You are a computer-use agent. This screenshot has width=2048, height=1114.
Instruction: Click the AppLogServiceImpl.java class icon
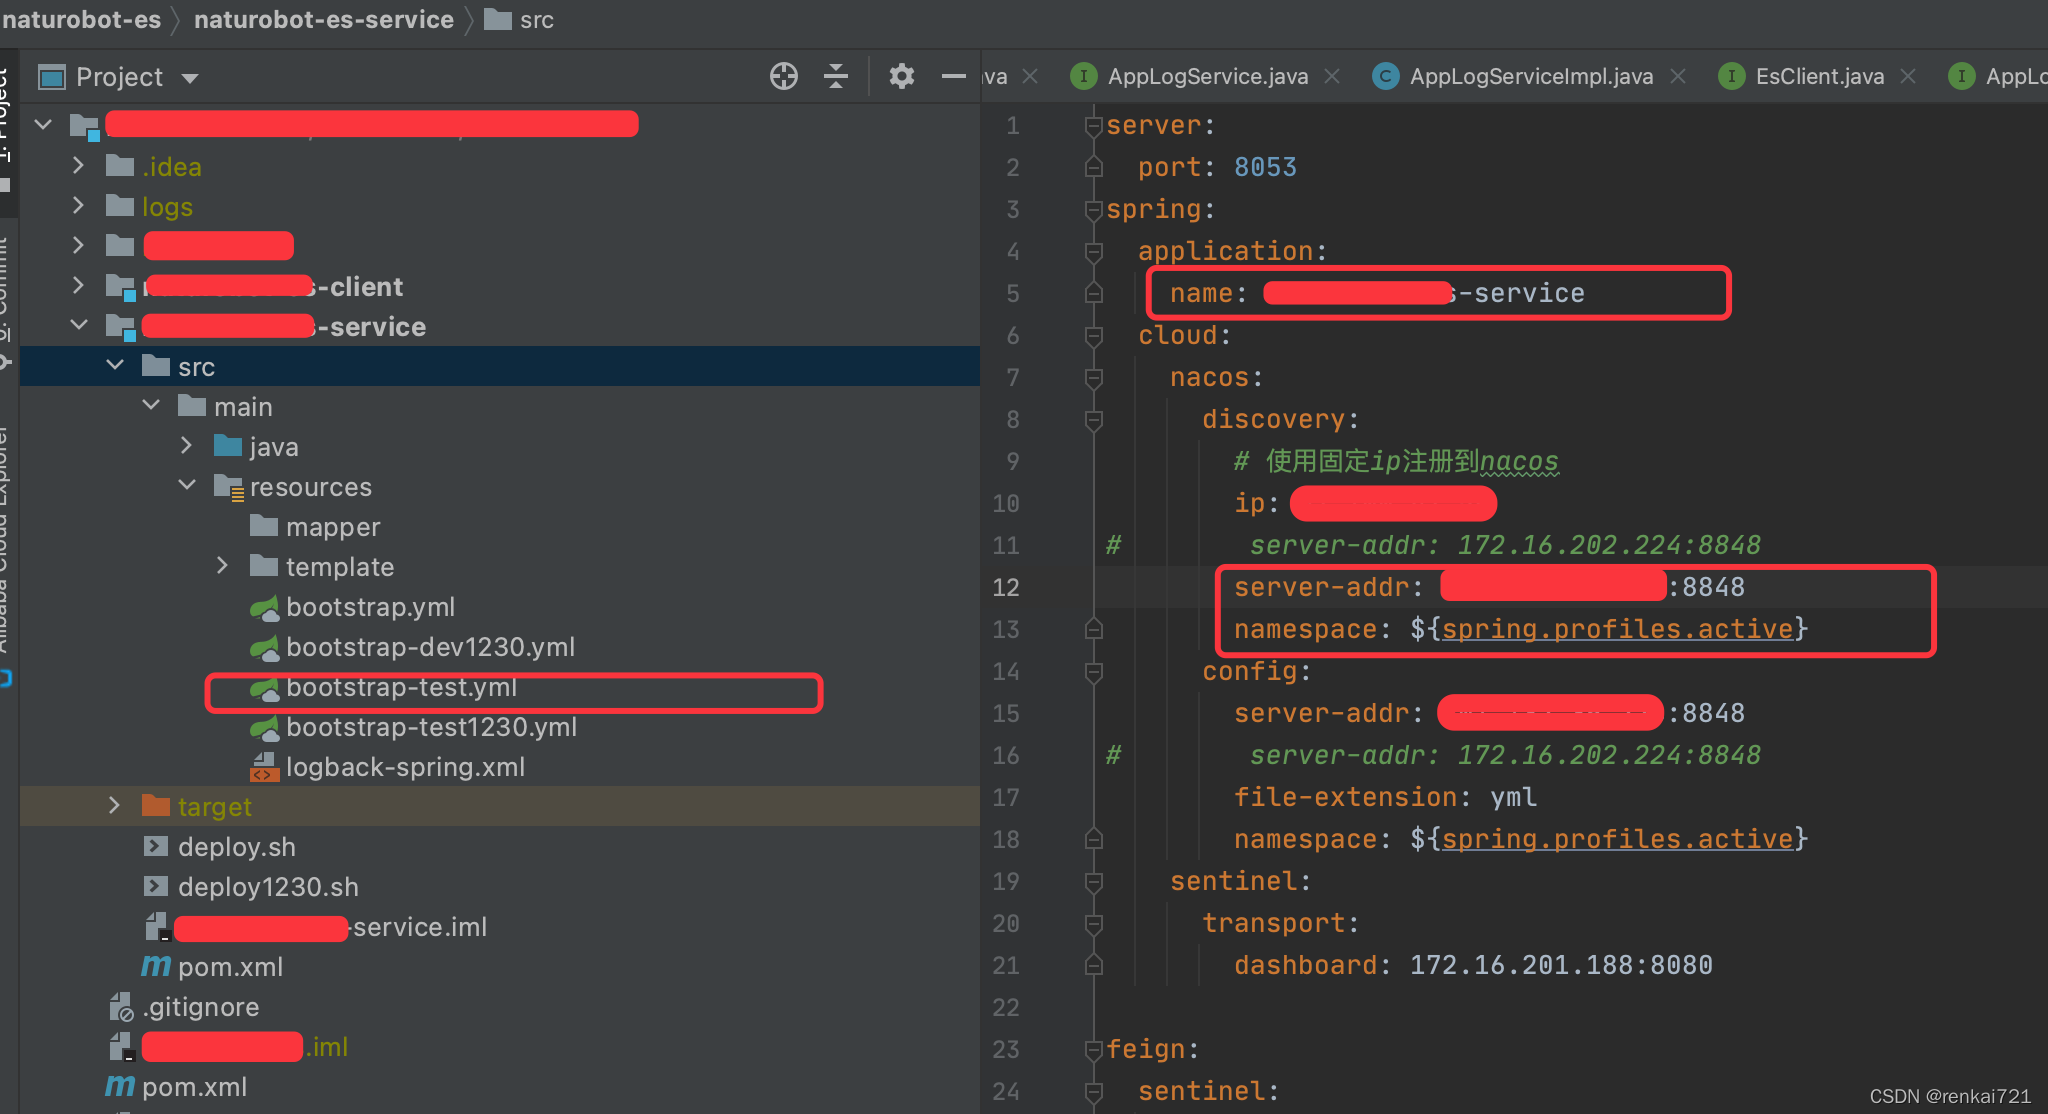(1386, 76)
